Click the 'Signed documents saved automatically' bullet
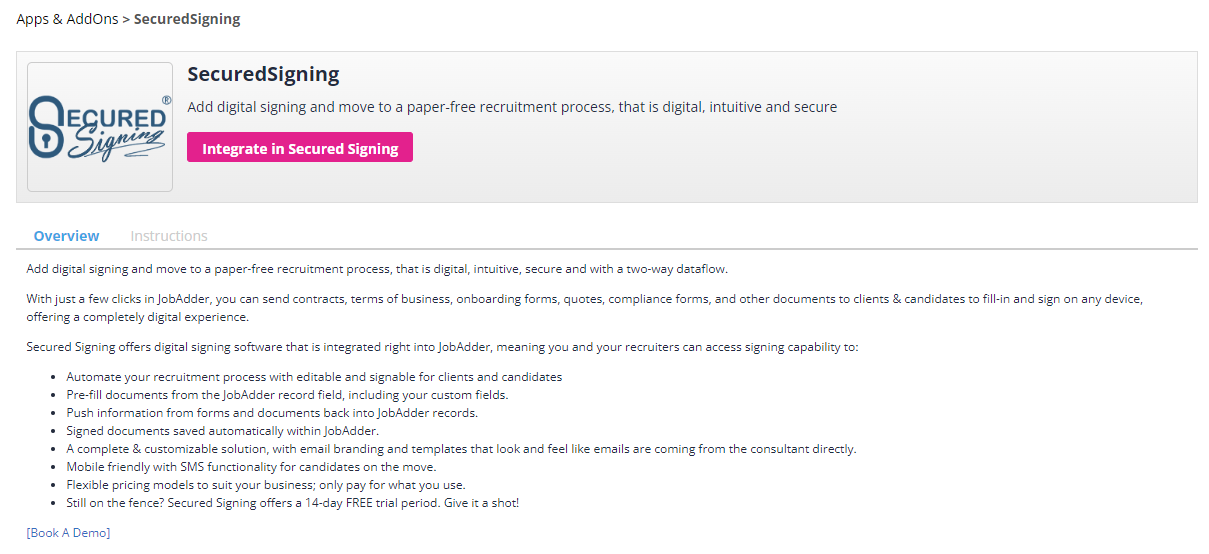 point(223,431)
